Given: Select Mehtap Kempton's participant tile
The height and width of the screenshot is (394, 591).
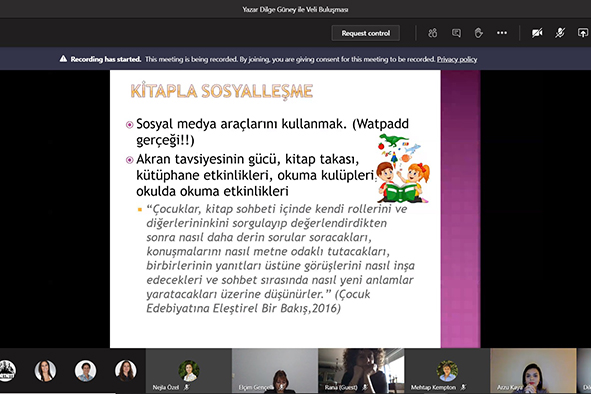Looking at the screenshot, I should pyautogui.click(x=447, y=371).
